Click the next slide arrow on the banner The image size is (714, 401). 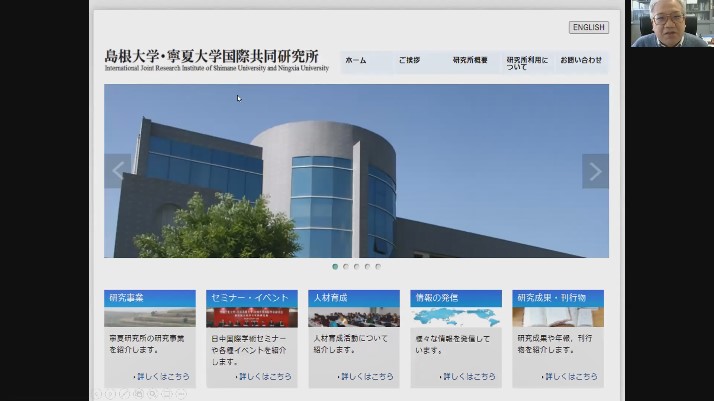[x=595, y=171]
